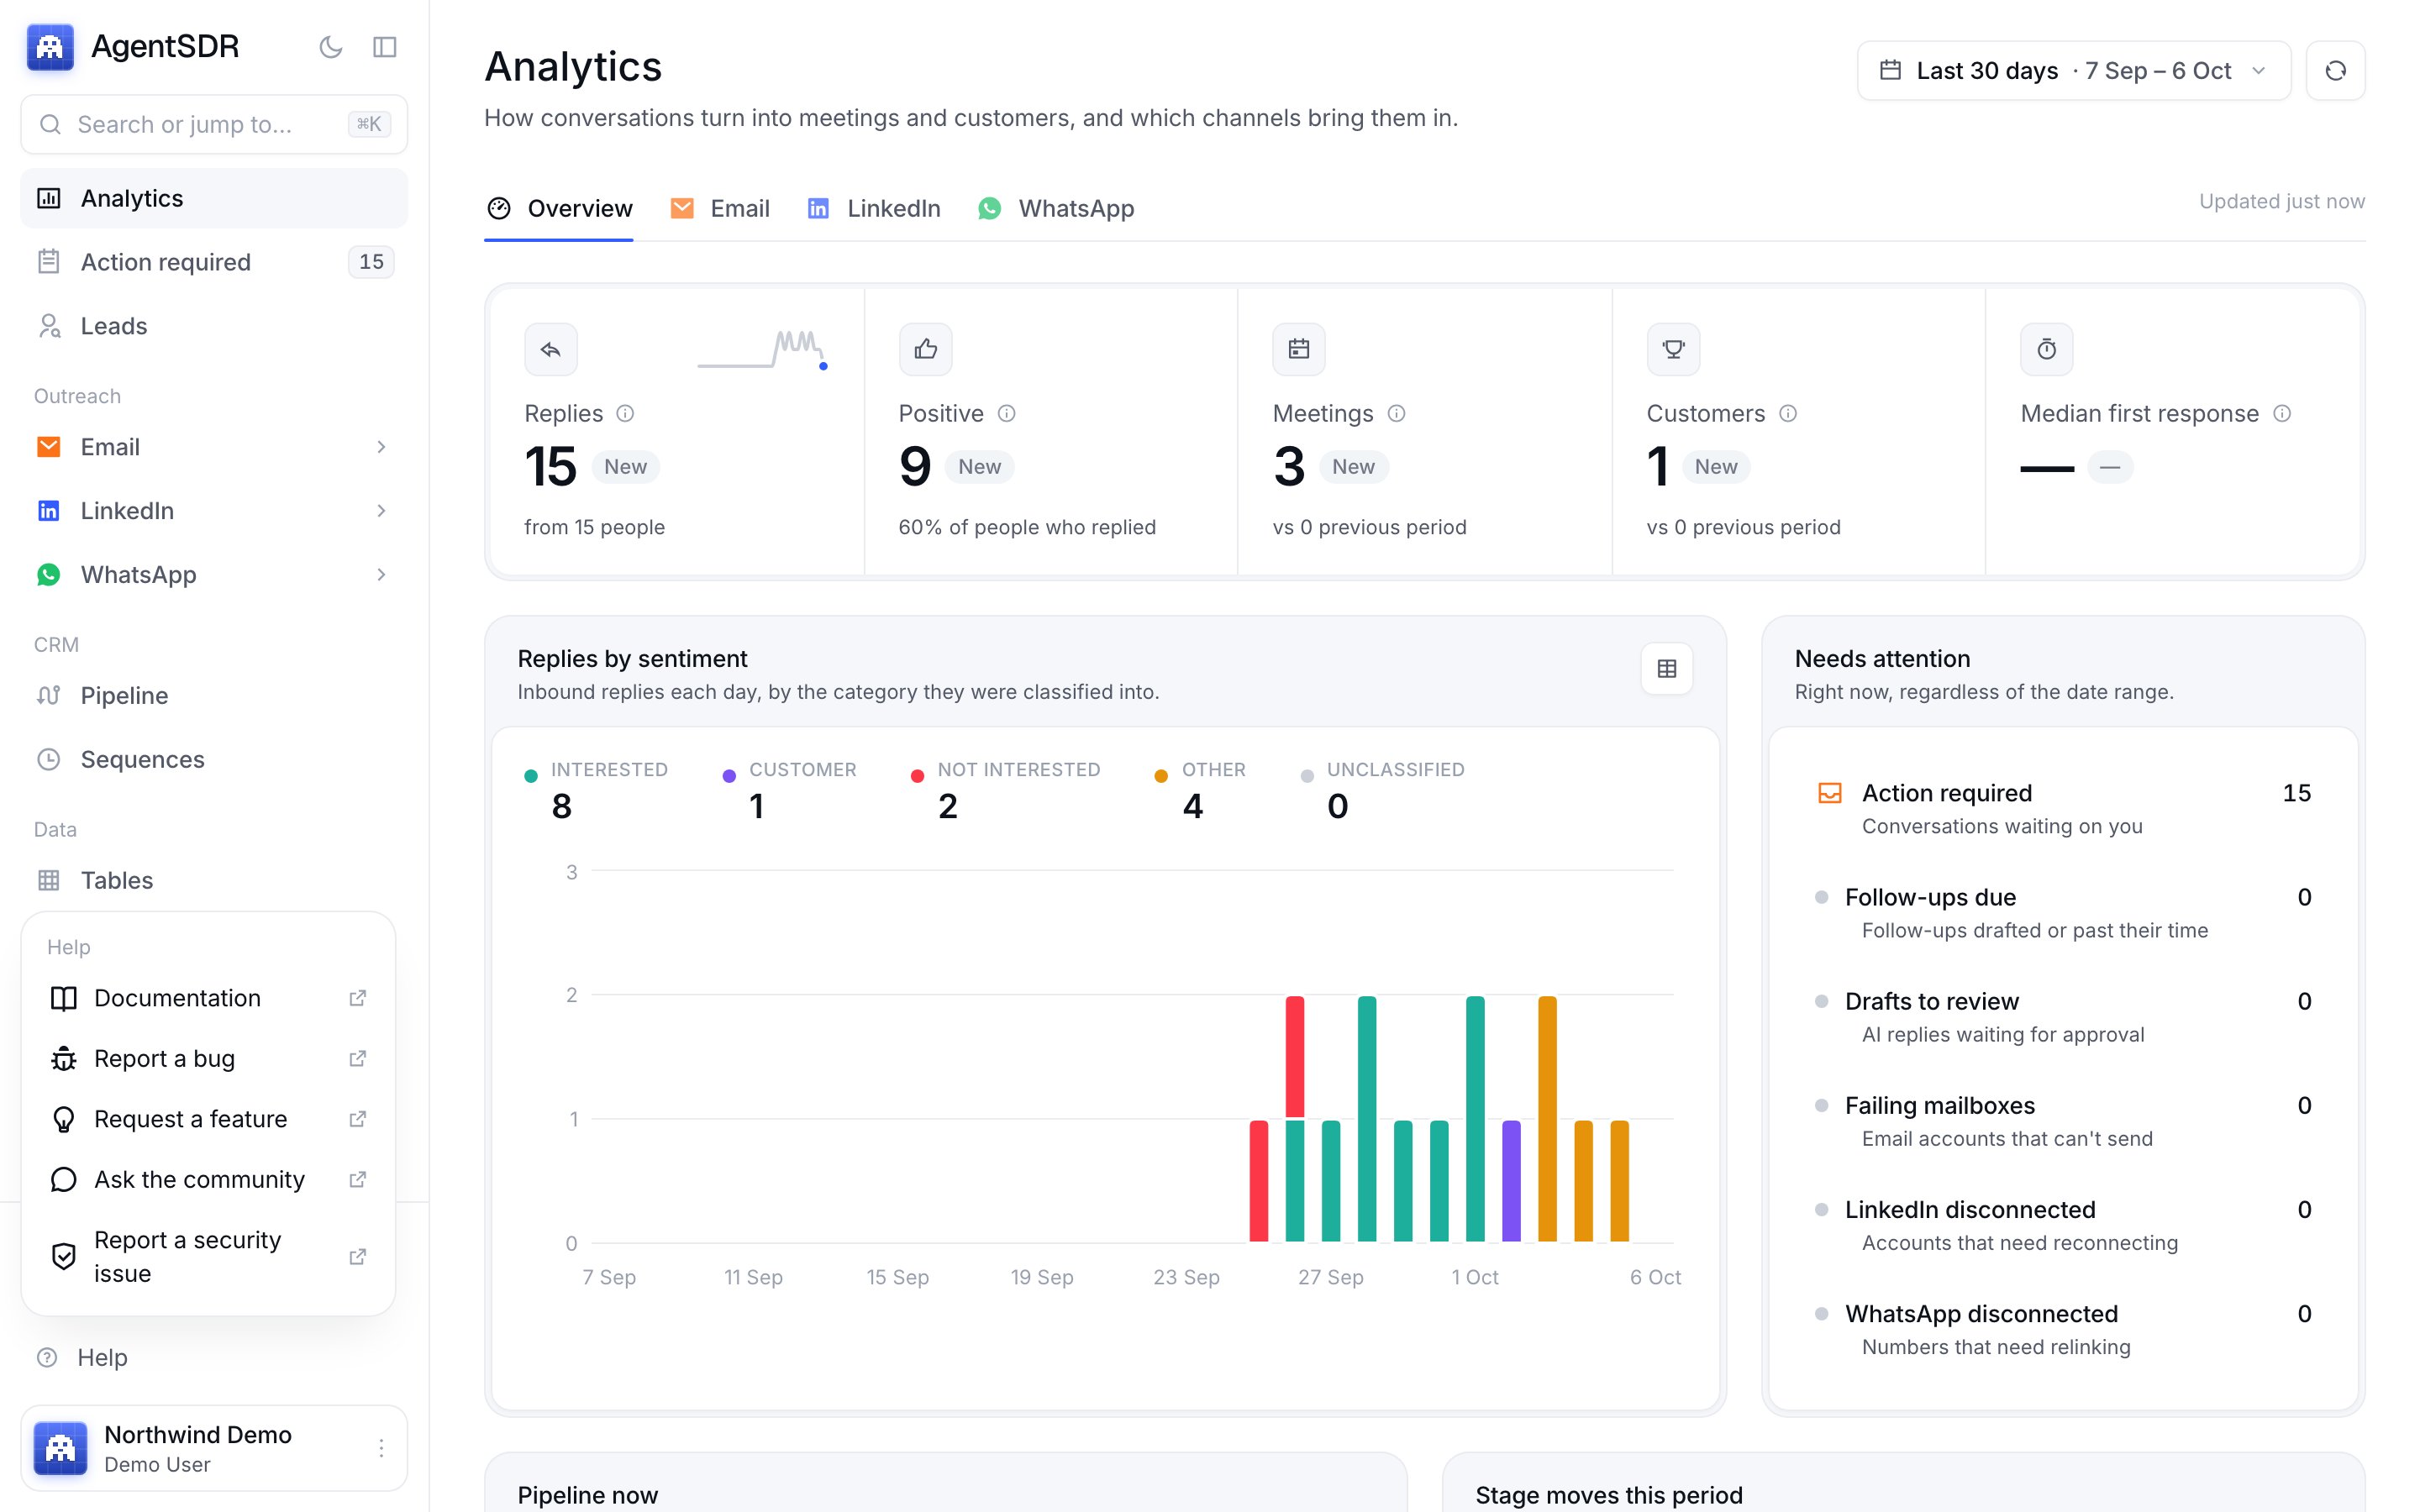
Task: Click the refresh analytics icon button
Action: click(x=2335, y=71)
